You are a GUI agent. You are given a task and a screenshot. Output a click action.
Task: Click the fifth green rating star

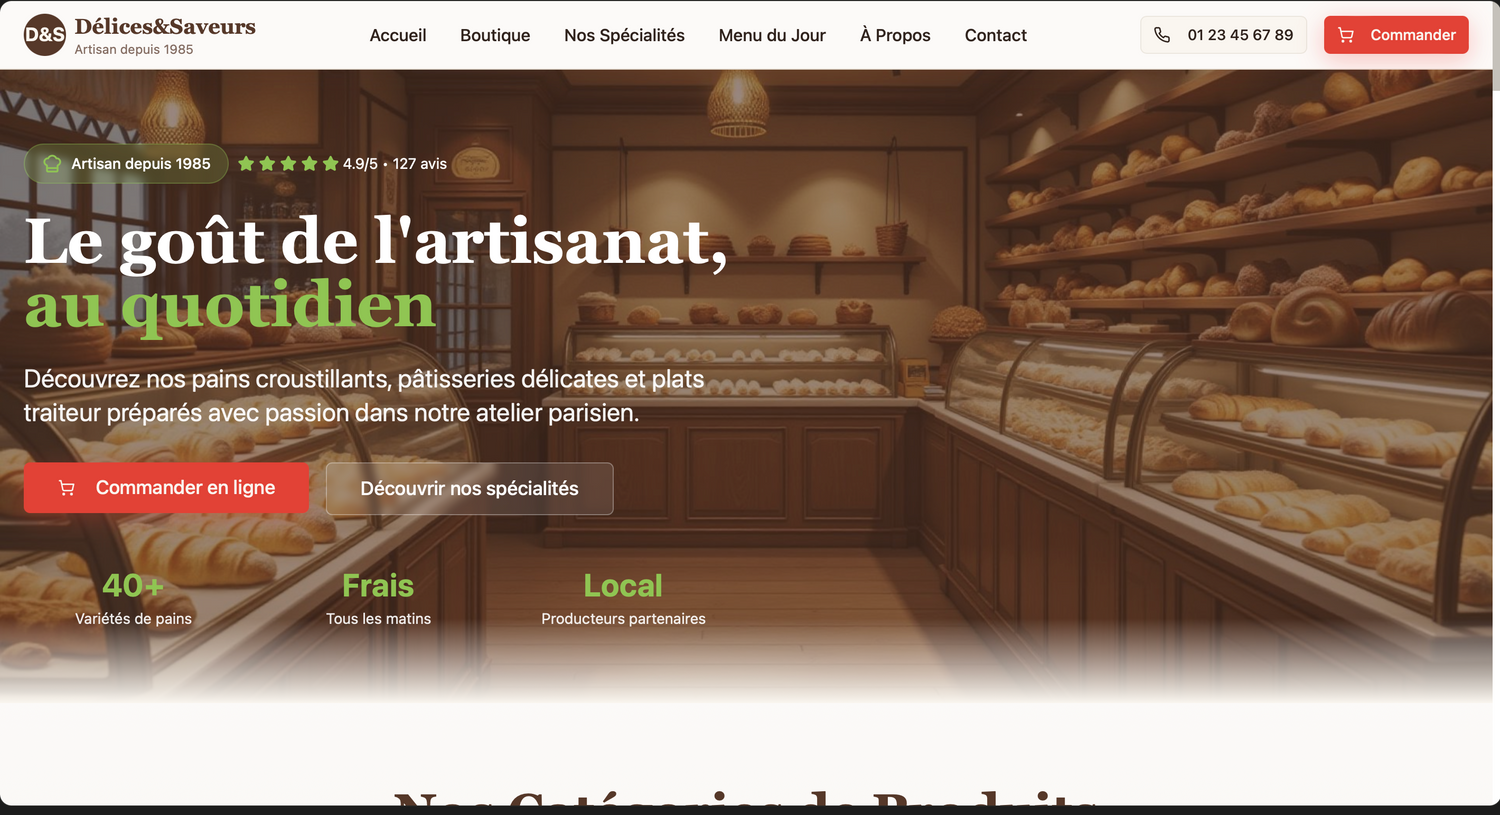coord(330,164)
